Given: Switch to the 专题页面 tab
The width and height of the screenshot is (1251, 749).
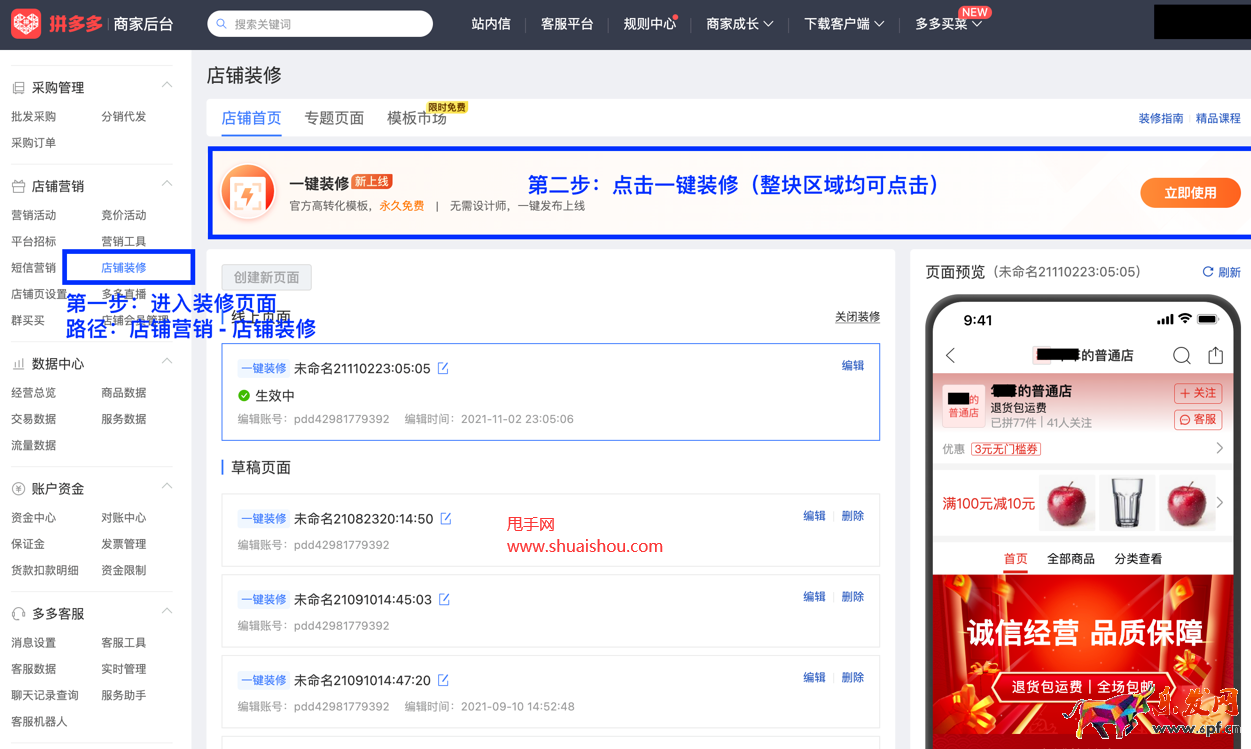Looking at the screenshot, I should pos(334,118).
